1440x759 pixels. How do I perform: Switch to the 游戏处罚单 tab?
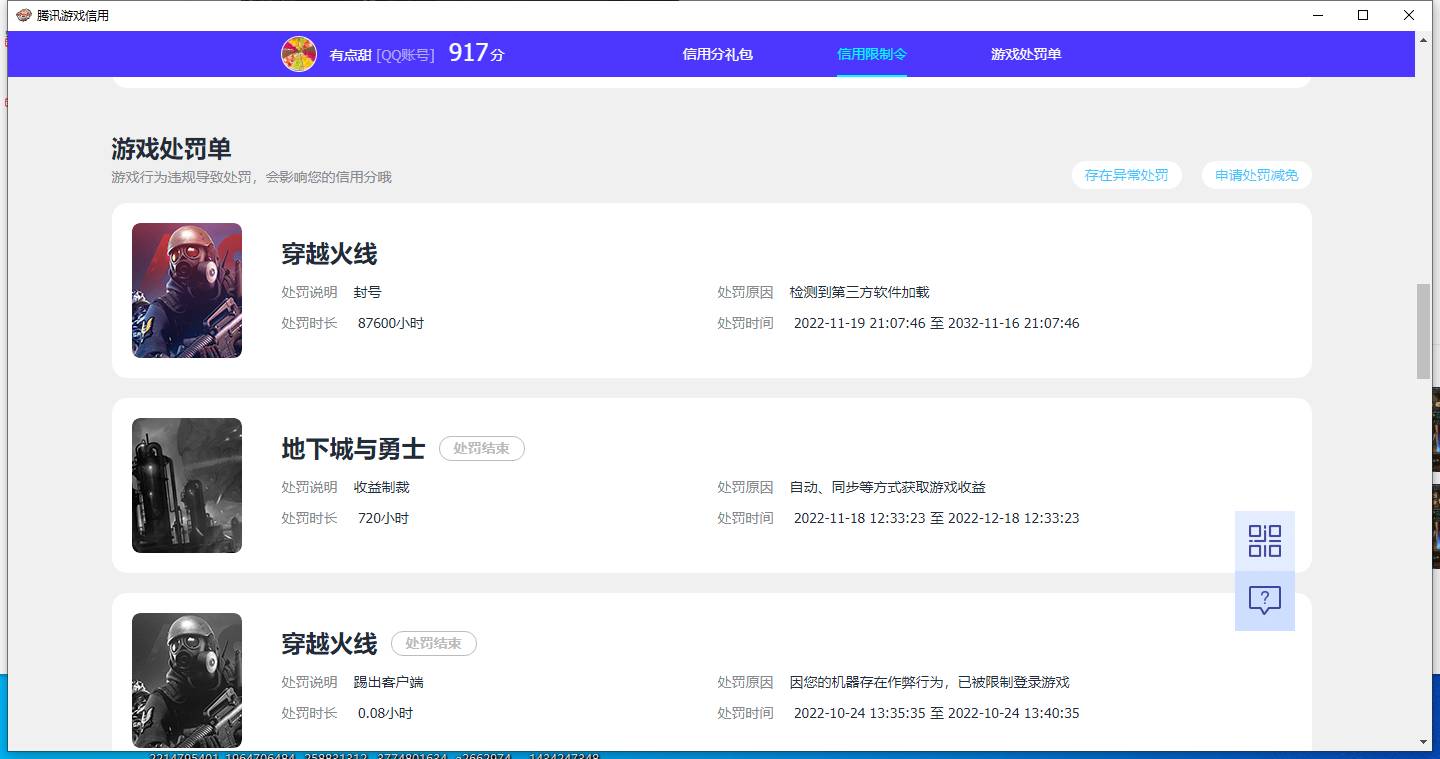pos(1026,54)
